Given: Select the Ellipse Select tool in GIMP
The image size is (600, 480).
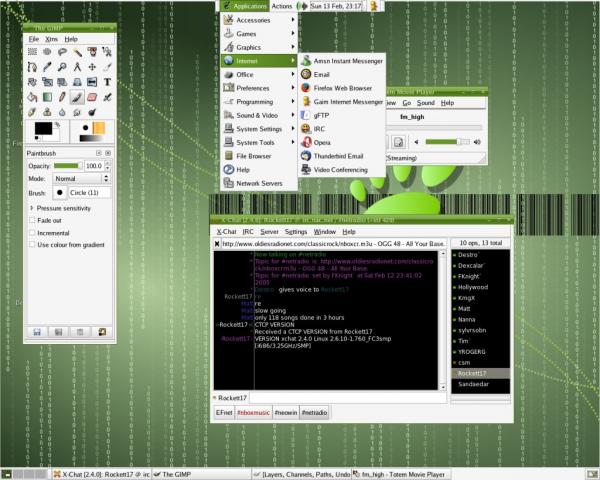Looking at the screenshot, I should [x=47, y=52].
